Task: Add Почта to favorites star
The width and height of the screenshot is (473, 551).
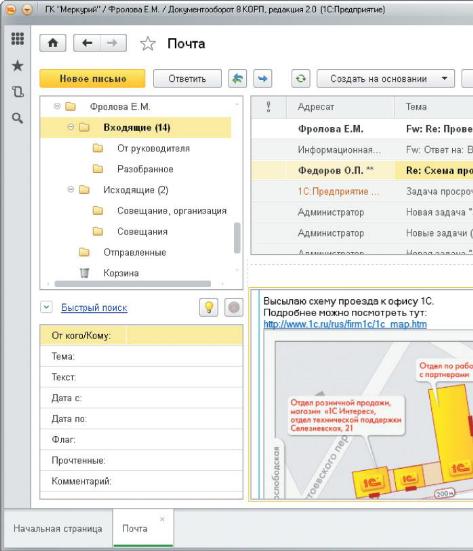Action: [x=148, y=44]
